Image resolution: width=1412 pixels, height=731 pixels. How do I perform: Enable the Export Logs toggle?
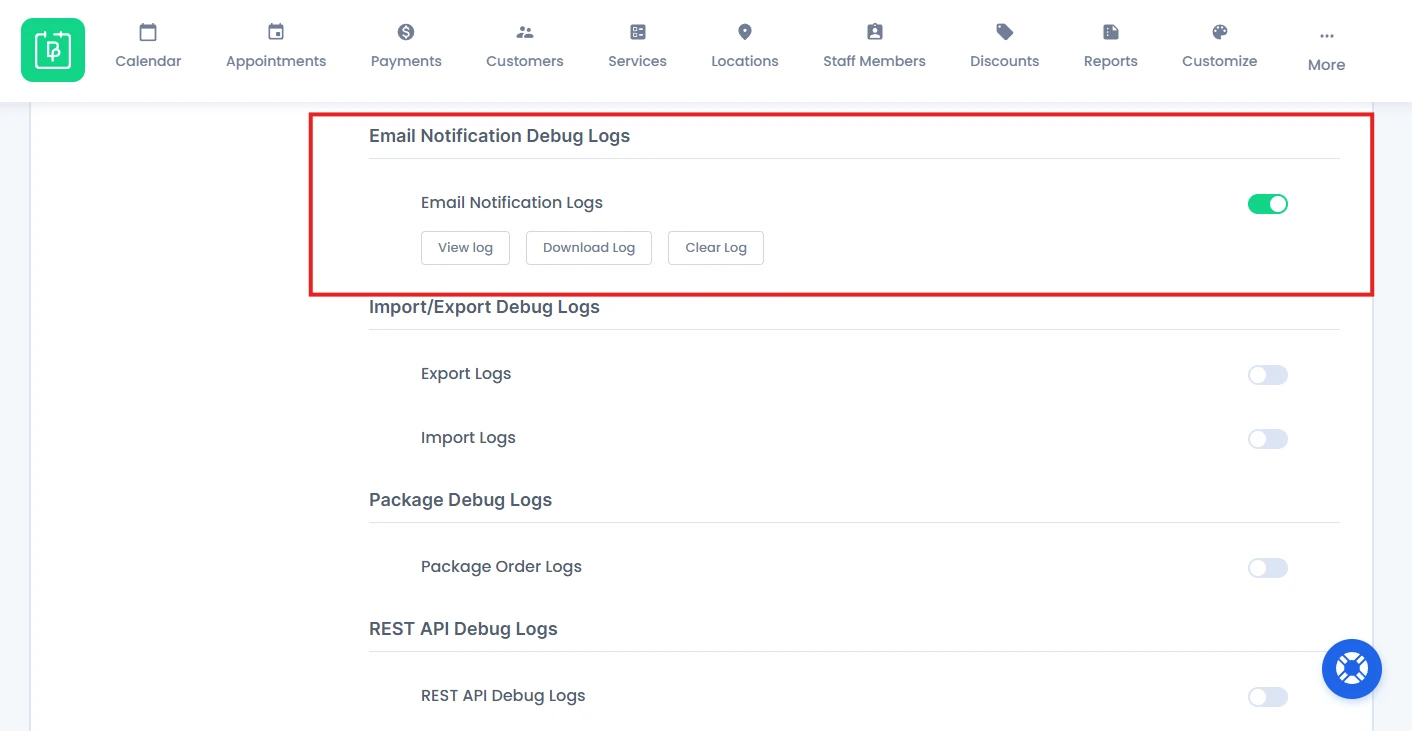click(x=1268, y=375)
